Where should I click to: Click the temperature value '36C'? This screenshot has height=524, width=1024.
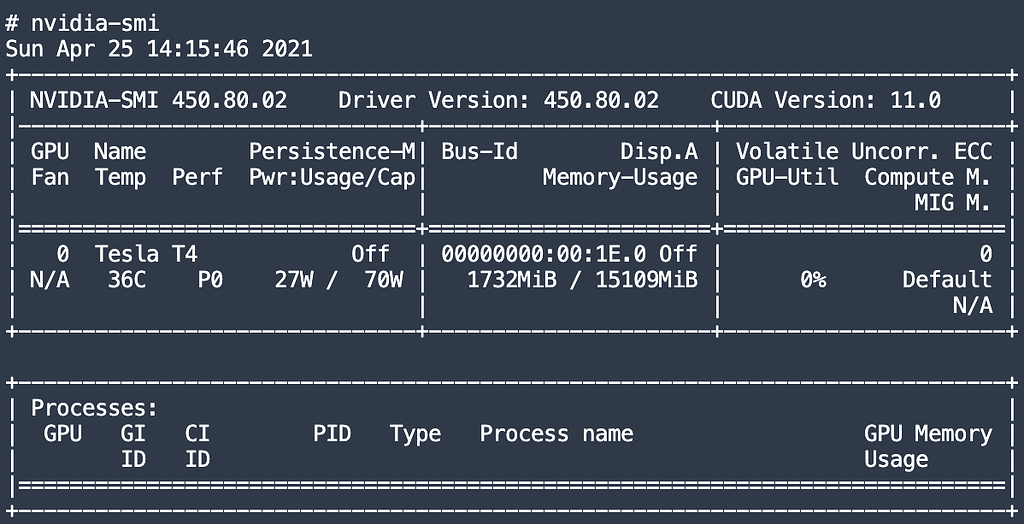127,280
